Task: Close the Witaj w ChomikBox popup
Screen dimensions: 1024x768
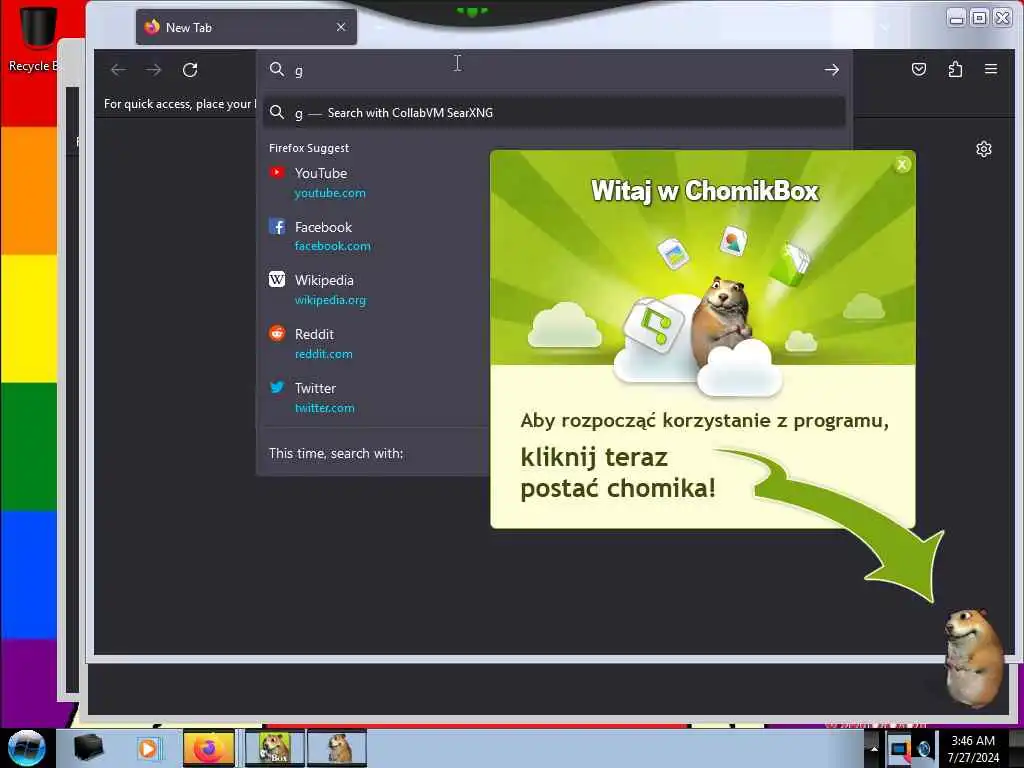Action: point(902,165)
